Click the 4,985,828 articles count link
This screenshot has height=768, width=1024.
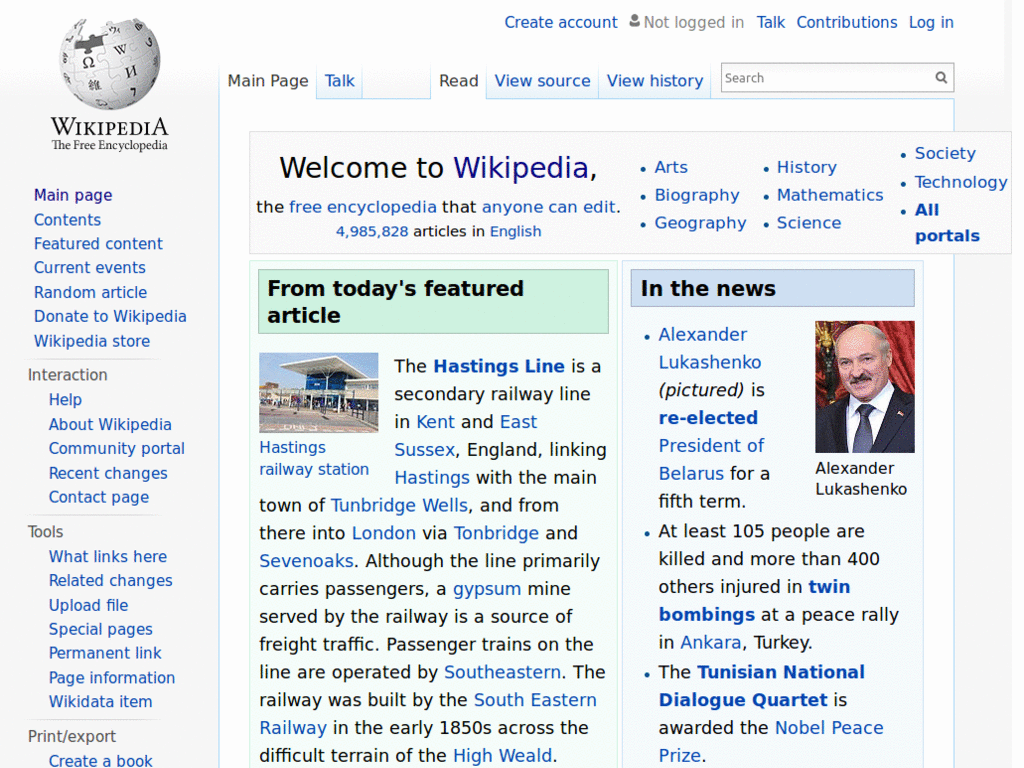click(372, 232)
